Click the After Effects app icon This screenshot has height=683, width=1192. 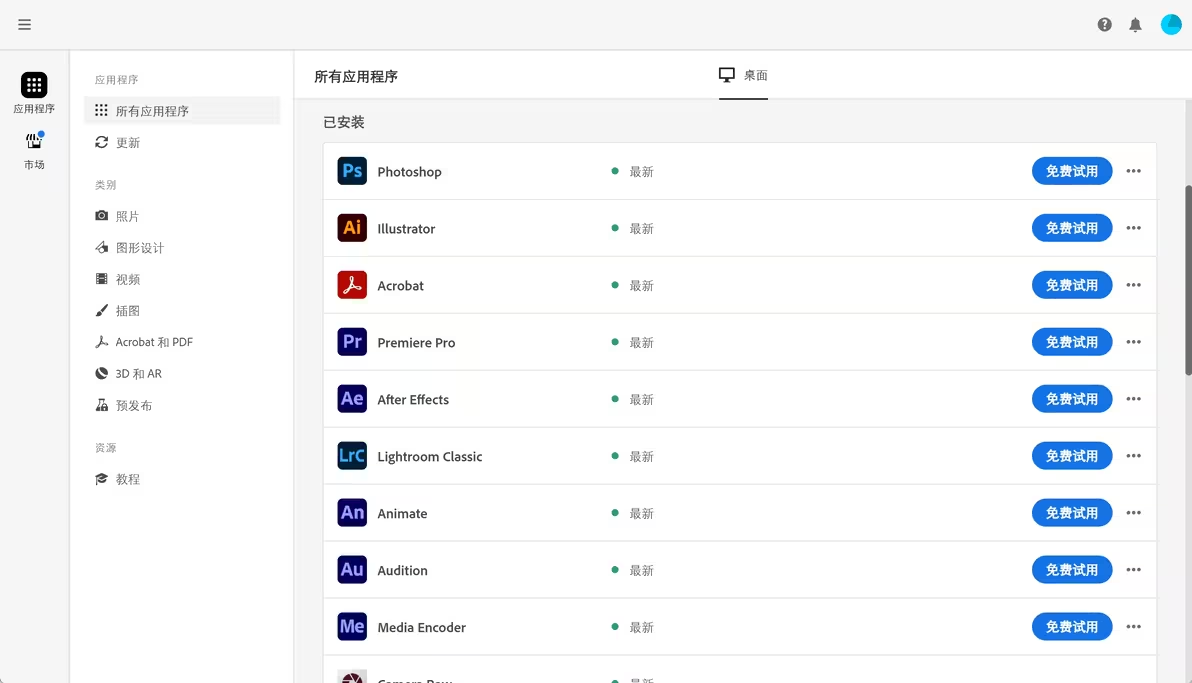click(352, 399)
